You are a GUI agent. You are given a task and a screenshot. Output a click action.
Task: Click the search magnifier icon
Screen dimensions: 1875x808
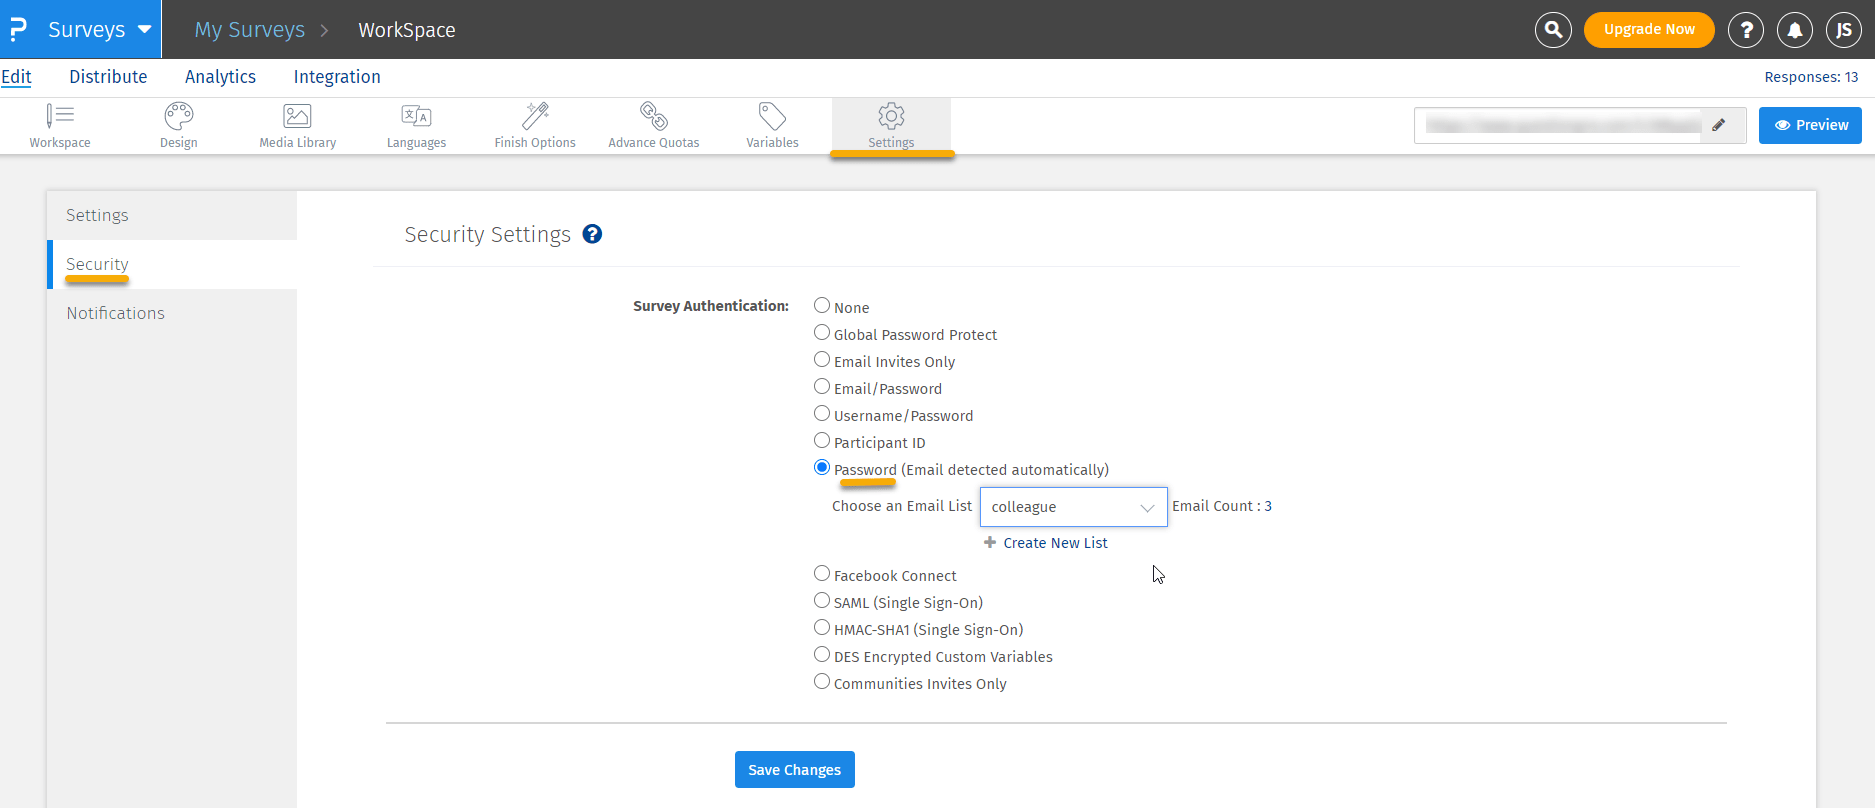(x=1553, y=30)
